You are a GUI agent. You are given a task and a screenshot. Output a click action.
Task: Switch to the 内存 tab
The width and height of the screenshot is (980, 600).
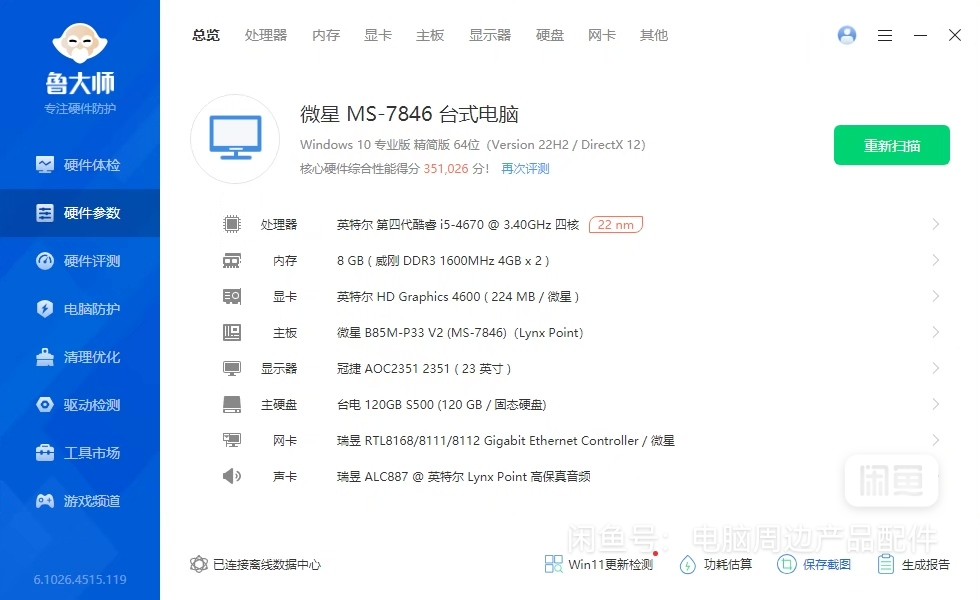[326, 36]
